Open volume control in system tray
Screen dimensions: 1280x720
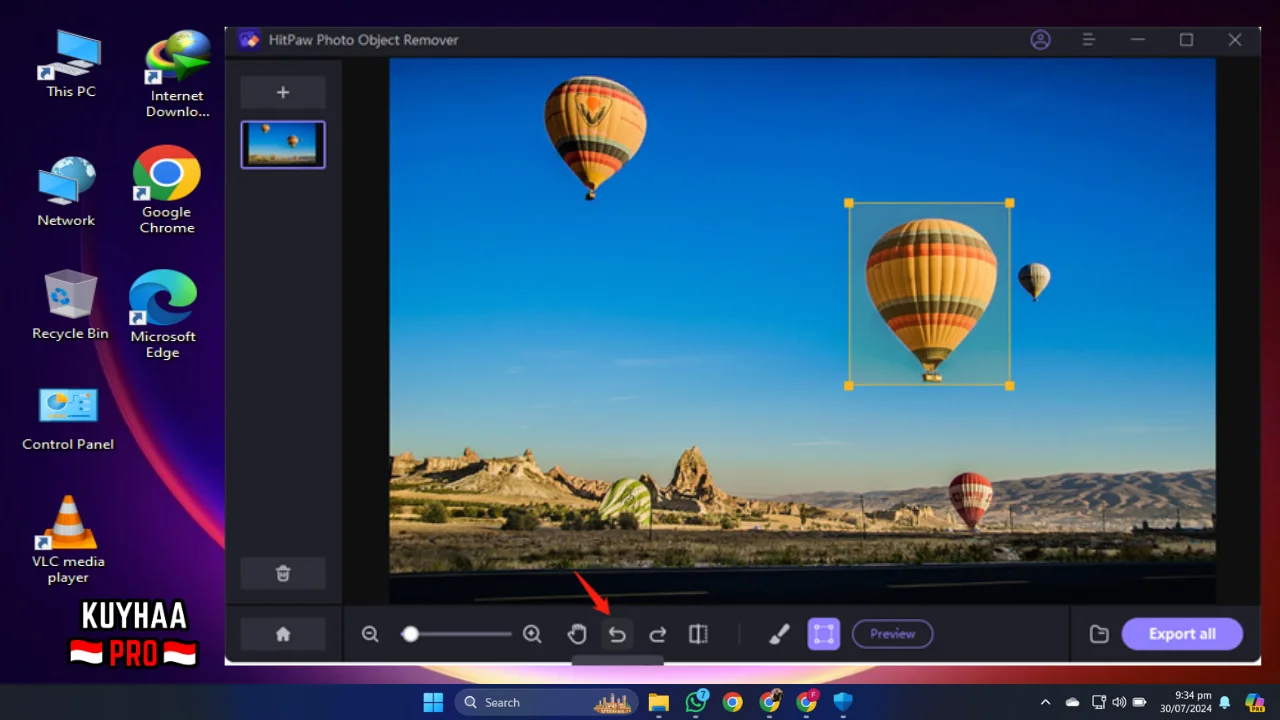click(1119, 702)
